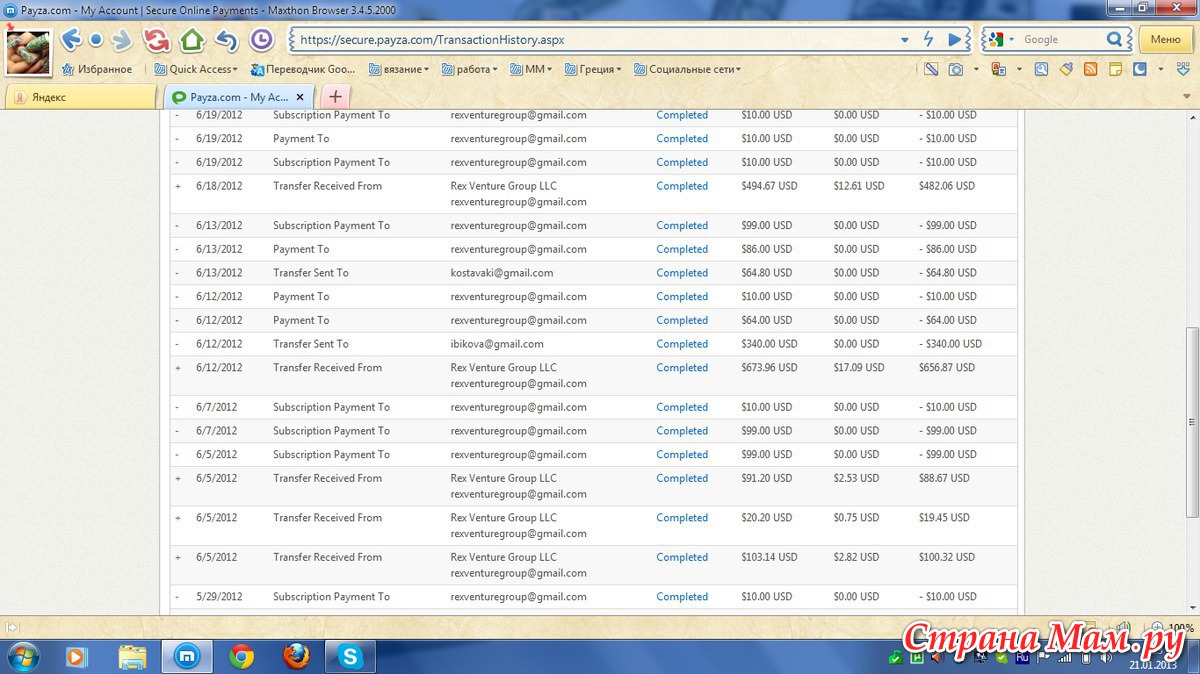Screen dimensions: 1200x674
Task: Click the lightning bolt icon in address bar
Action: click(x=929, y=39)
